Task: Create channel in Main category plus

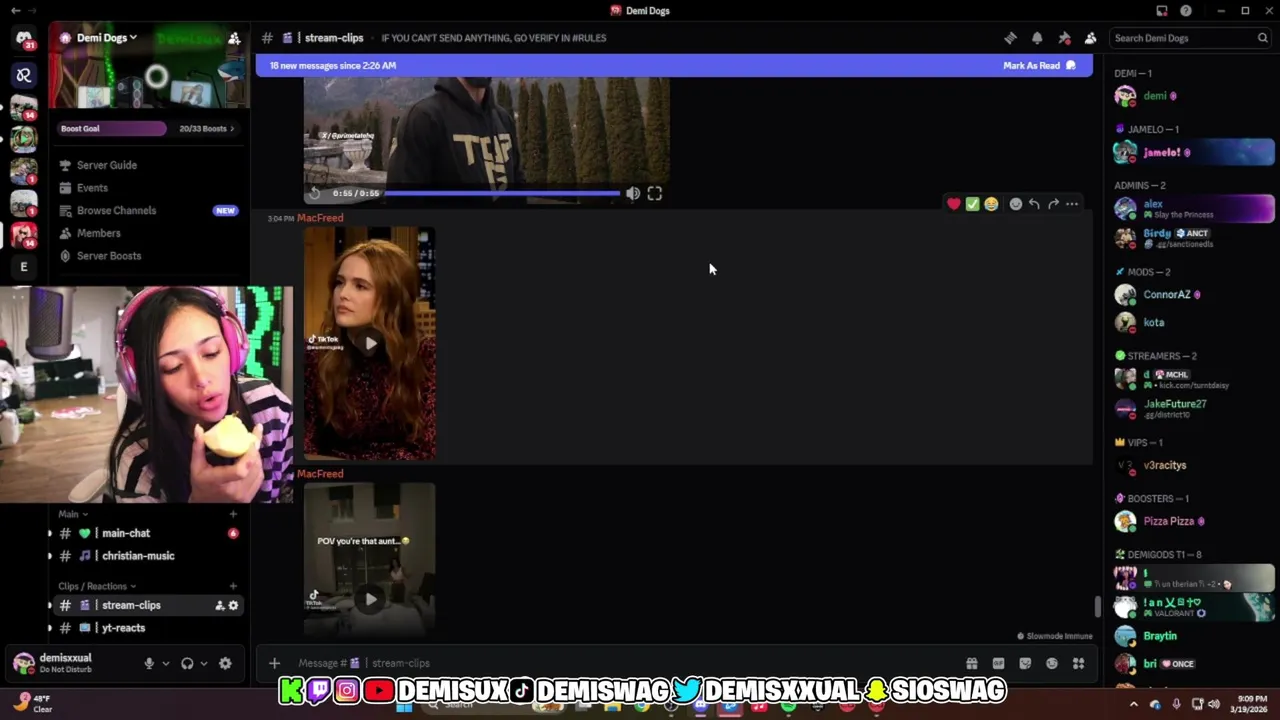Action: click(x=233, y=514)
